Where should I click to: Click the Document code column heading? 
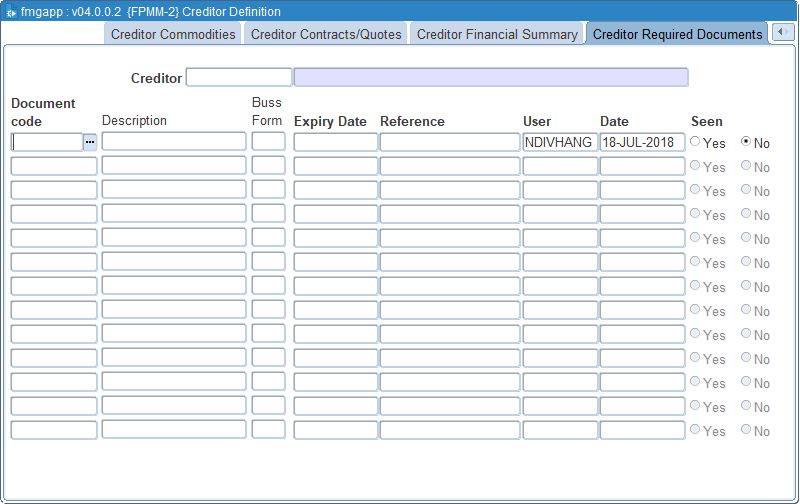click(x=43, y=112)
